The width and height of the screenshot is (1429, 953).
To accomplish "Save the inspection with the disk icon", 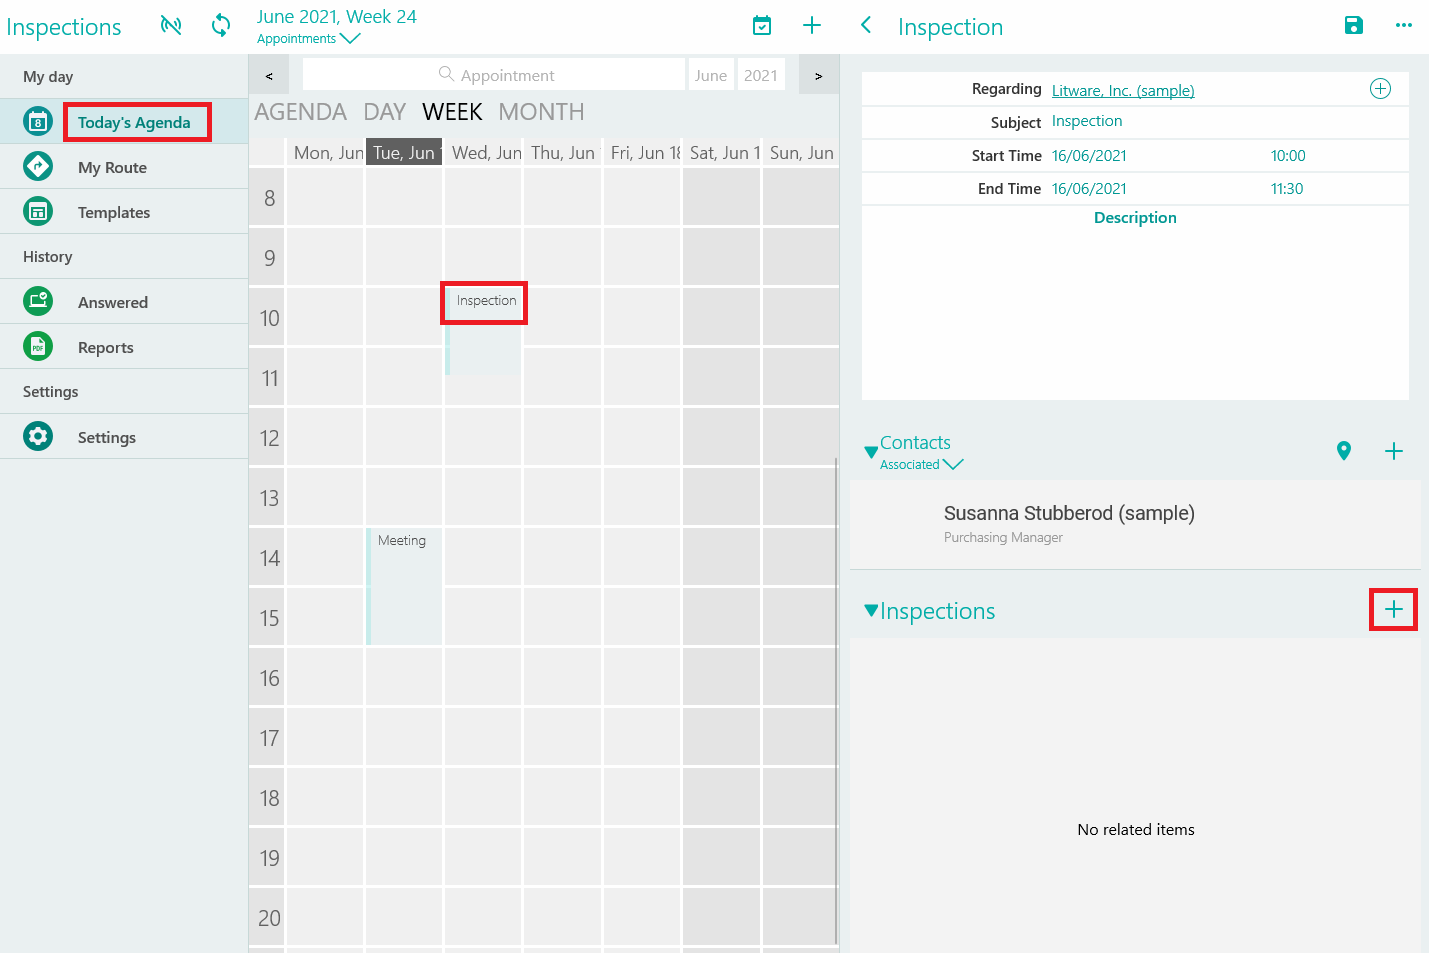I will point(1353,26).
